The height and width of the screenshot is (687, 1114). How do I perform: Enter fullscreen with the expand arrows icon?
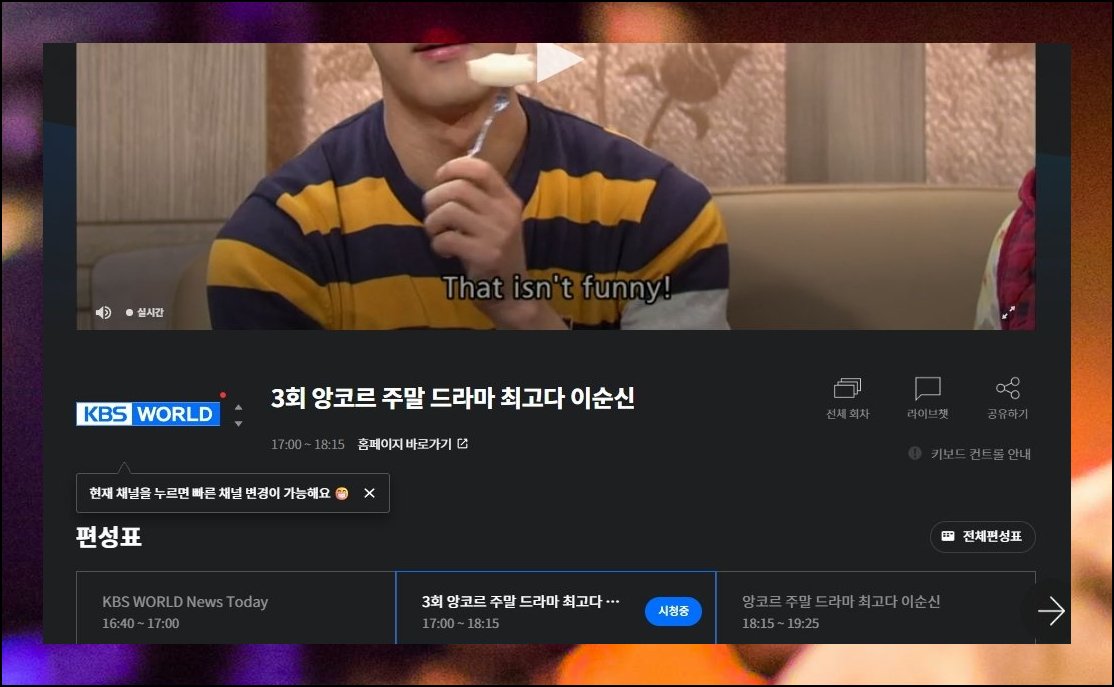tap(1008, 313)
